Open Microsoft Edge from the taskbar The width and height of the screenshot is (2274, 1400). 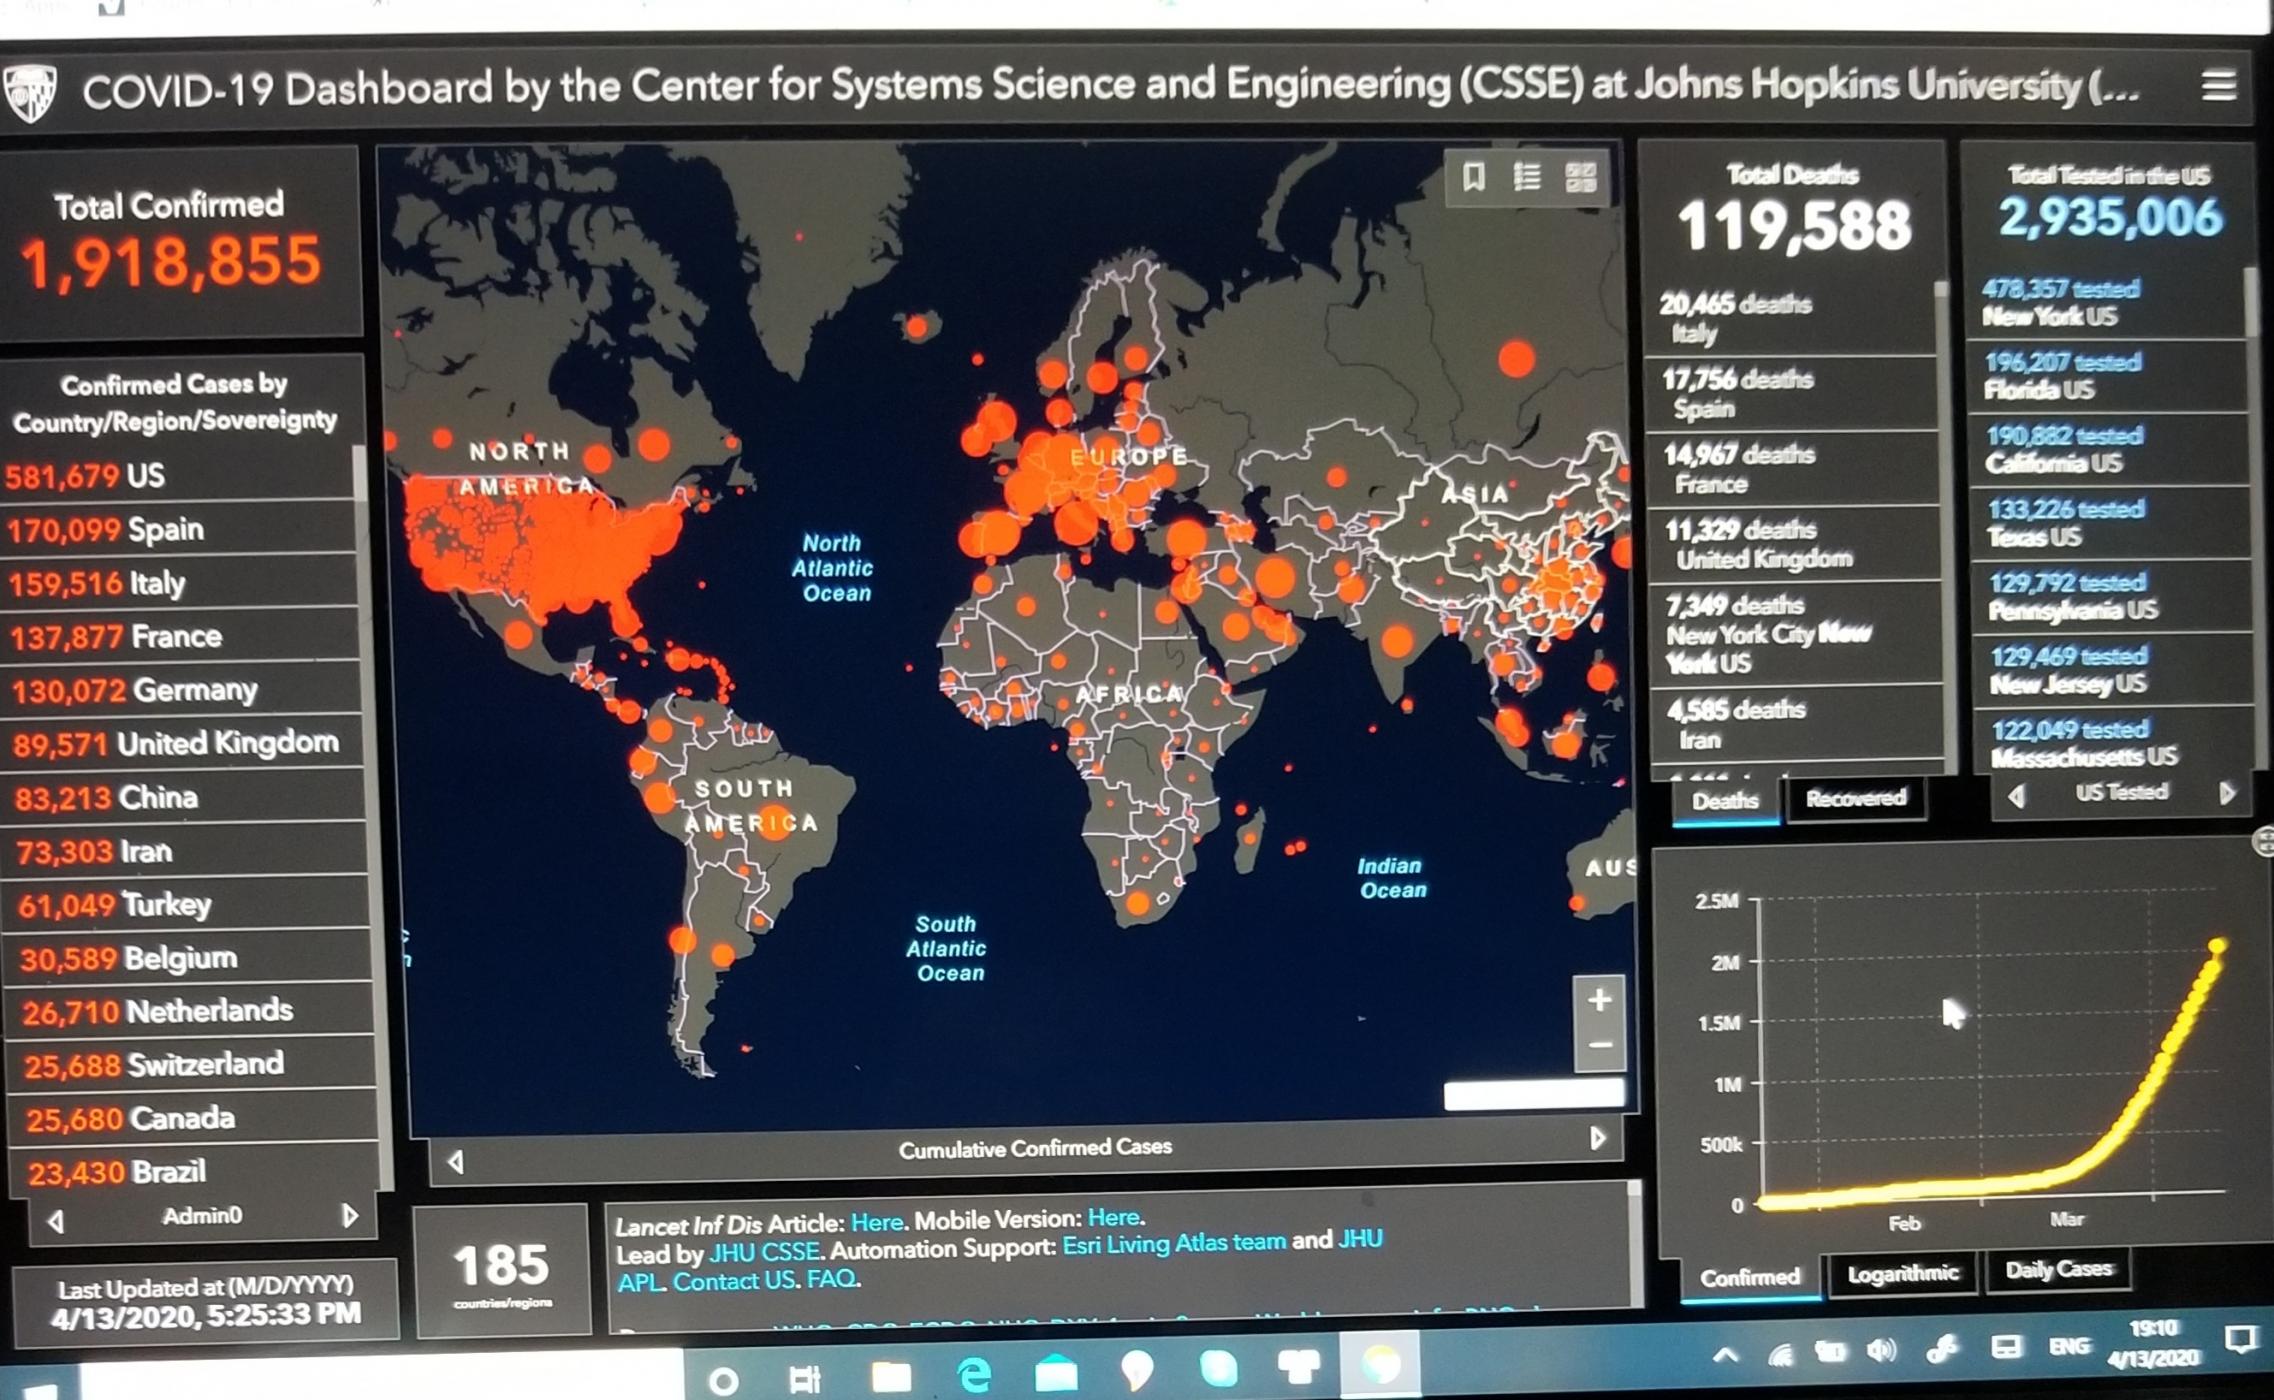(x=973, y=1377)
